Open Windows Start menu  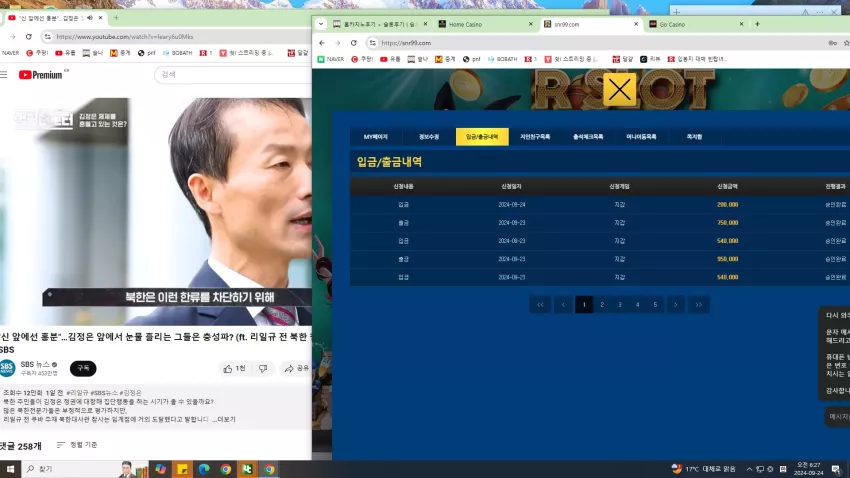(10, 469)
